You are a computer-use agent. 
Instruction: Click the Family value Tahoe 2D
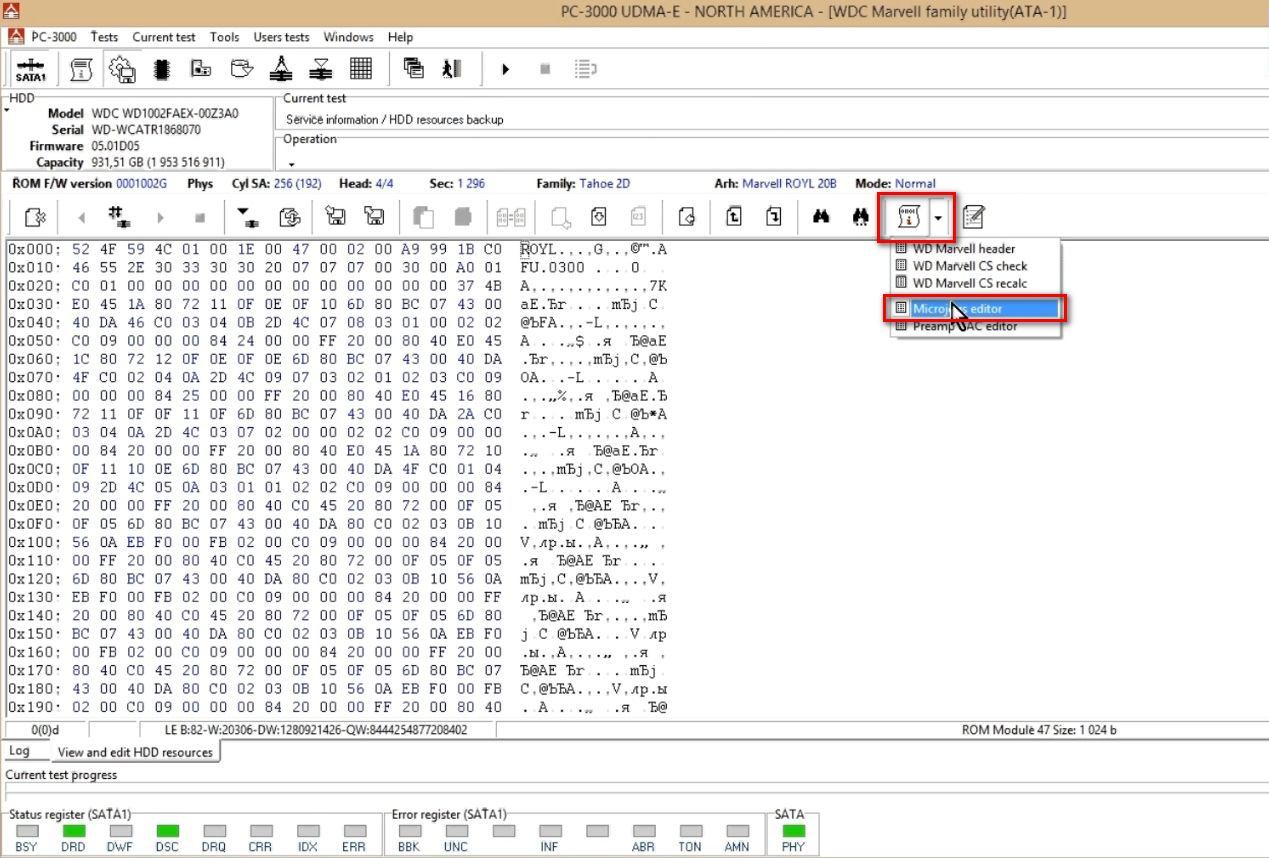pos(605,183)
